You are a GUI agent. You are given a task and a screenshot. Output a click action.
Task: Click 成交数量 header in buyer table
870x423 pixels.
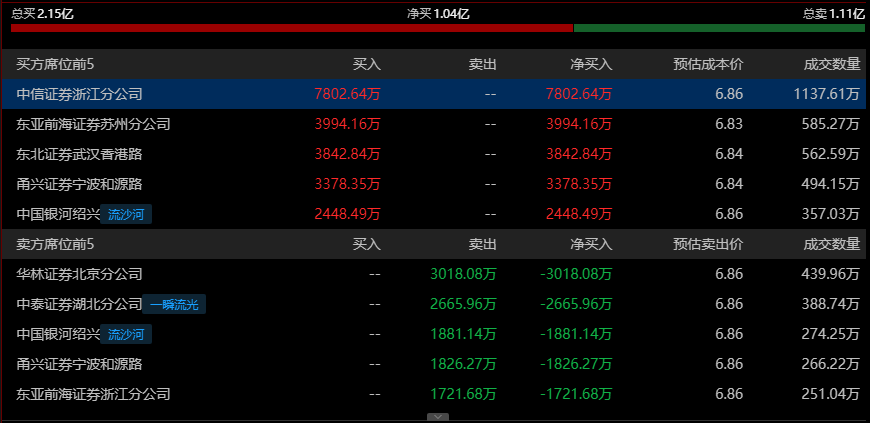tap(832, 64)
